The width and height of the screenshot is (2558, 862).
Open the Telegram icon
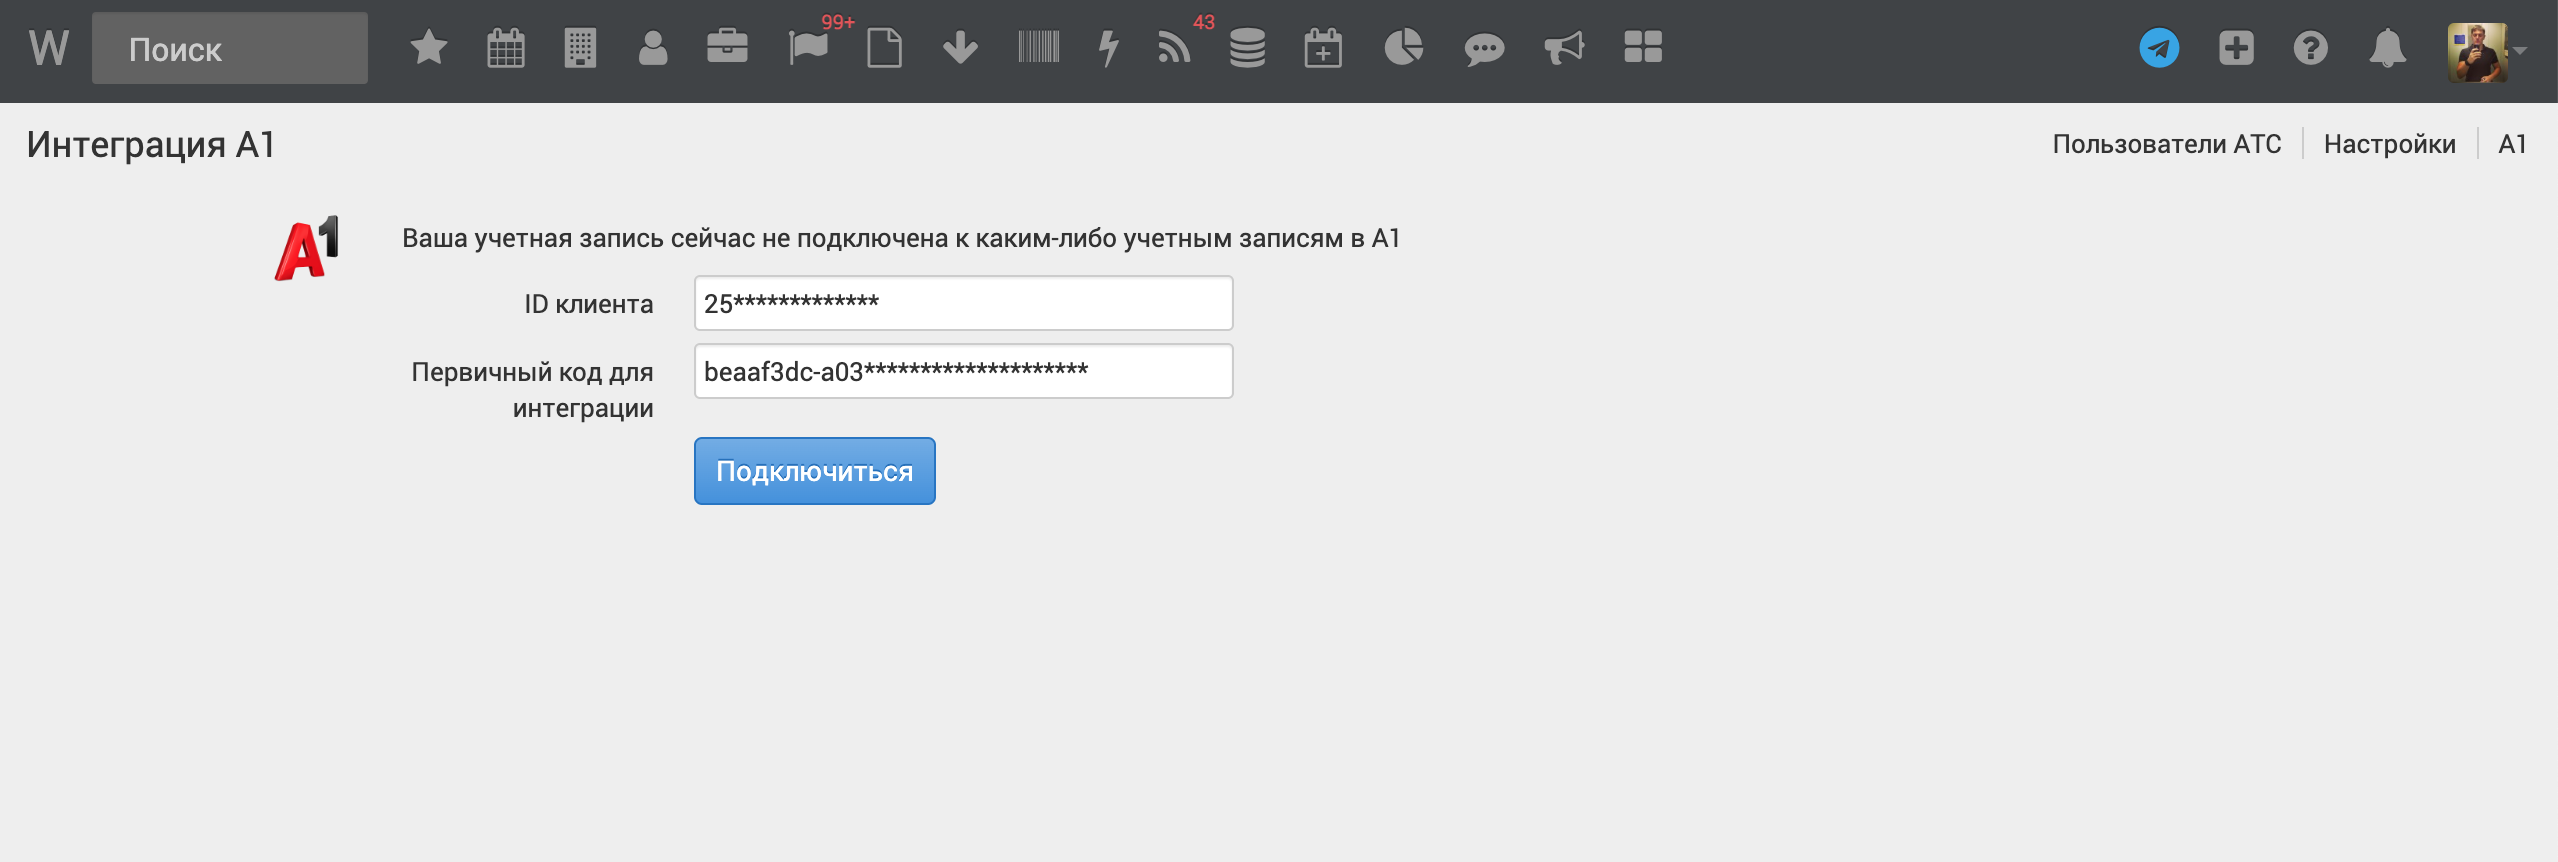click(2159, 48)
